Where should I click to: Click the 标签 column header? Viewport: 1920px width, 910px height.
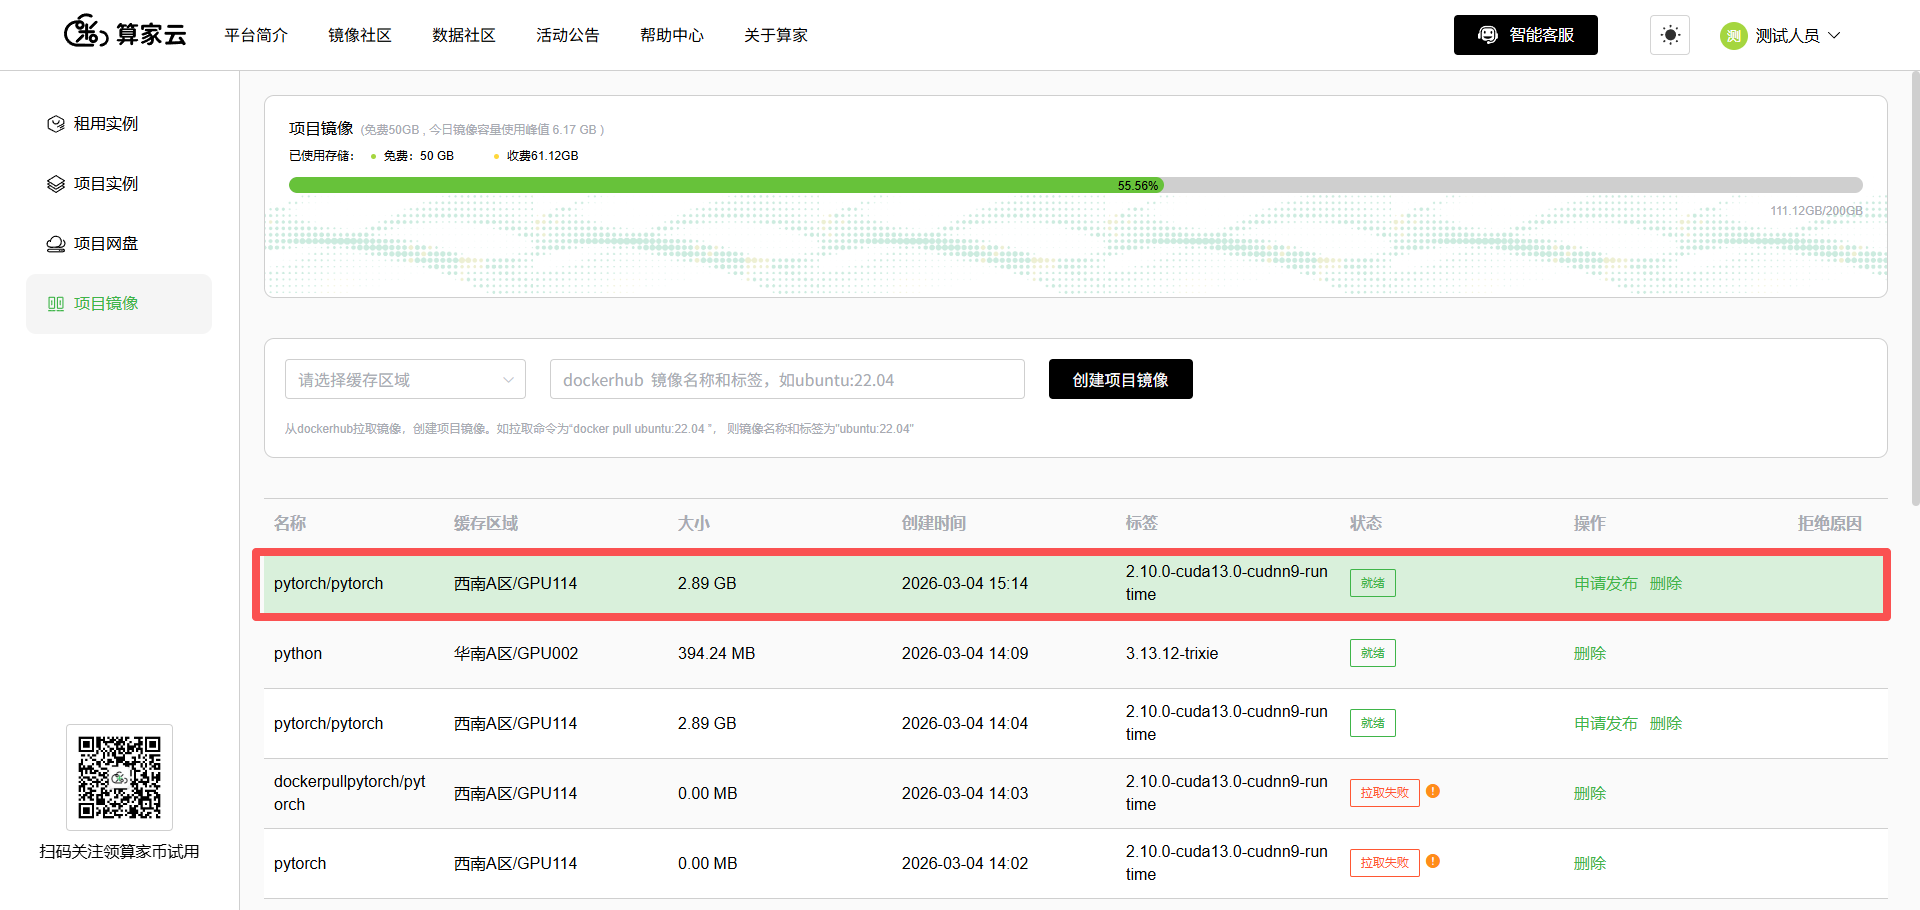[1142, 523]
